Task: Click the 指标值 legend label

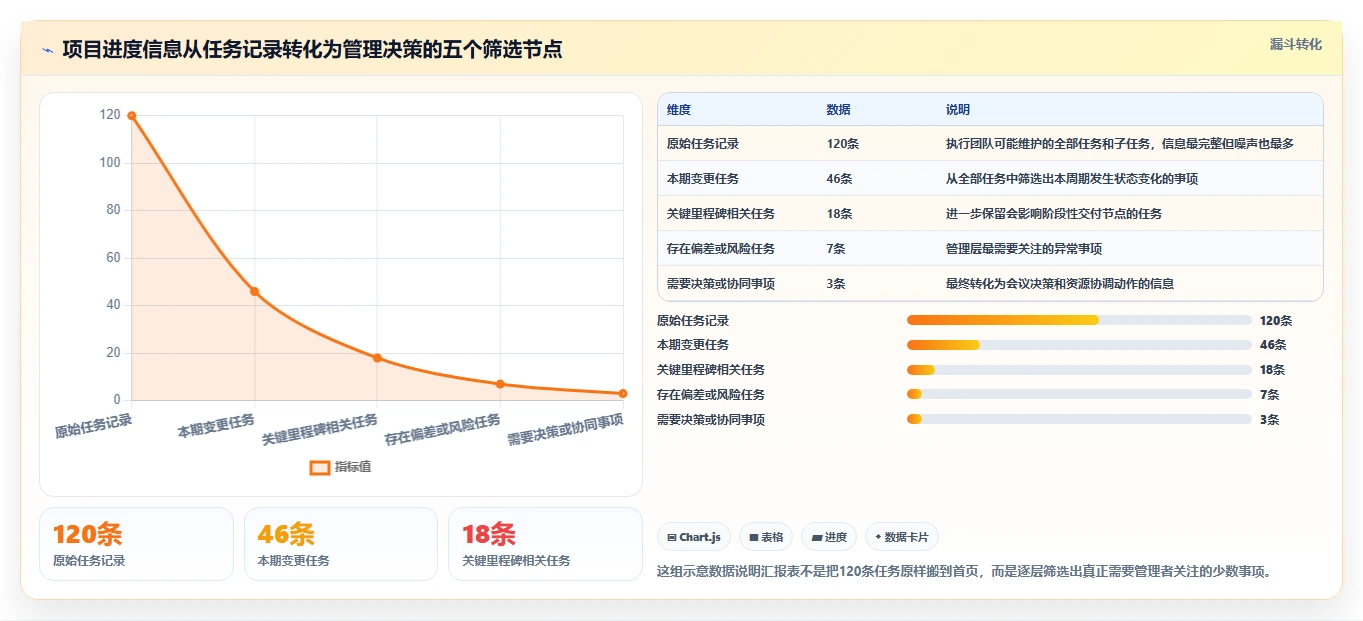Action: click(x=353, y=467)
